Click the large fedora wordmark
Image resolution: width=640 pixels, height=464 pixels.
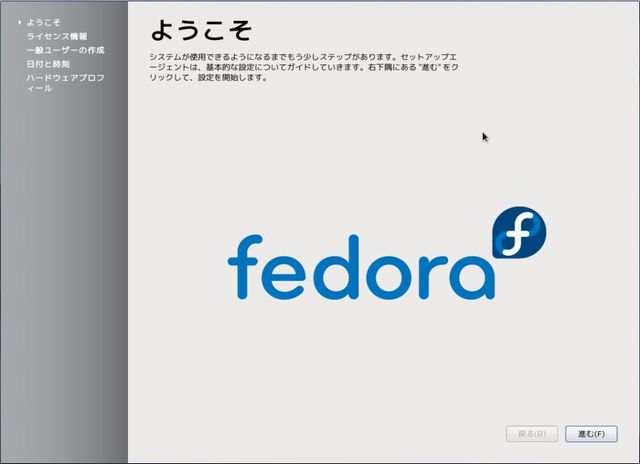361,267
